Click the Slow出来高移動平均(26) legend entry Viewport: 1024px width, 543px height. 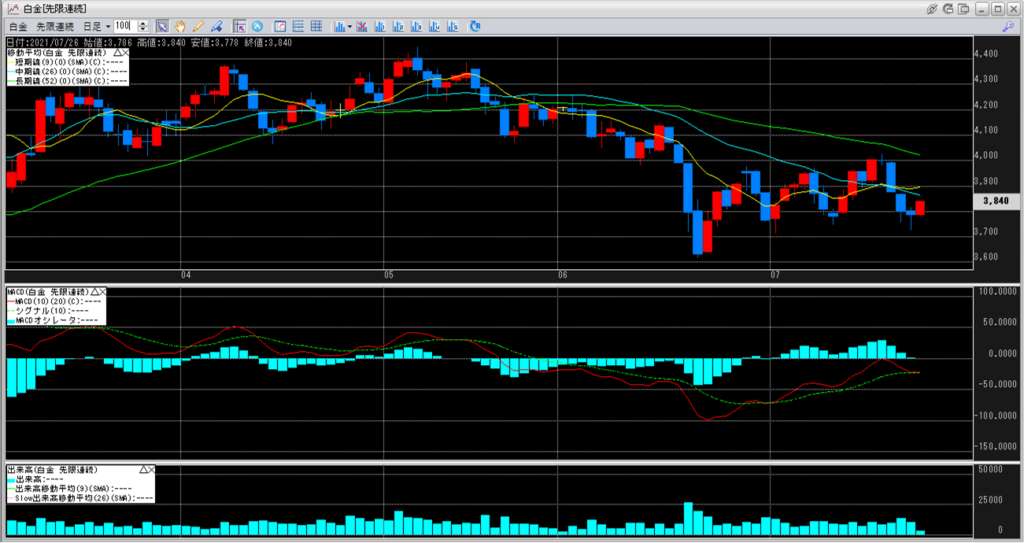[80, 498]
